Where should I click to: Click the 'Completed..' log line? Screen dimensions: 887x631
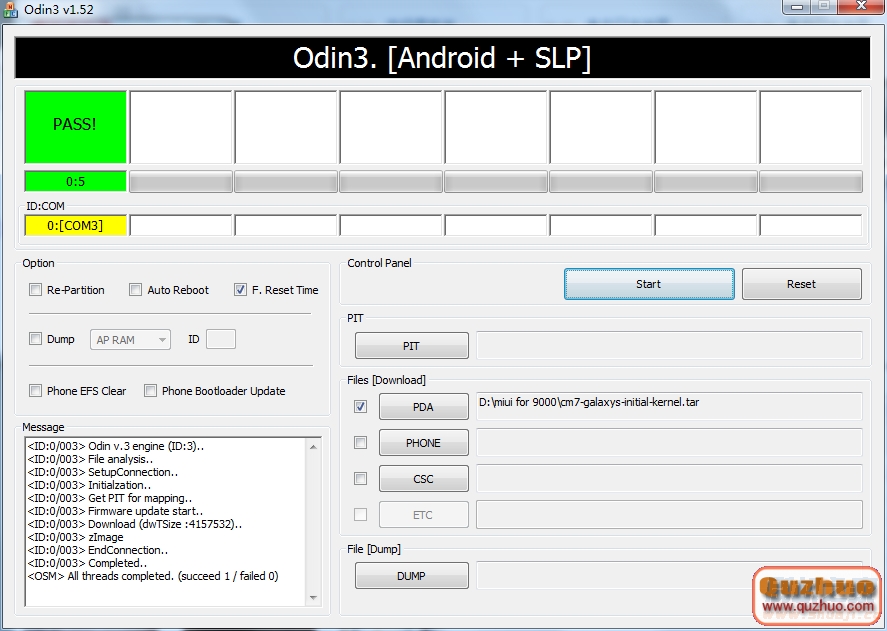point(88,563)
